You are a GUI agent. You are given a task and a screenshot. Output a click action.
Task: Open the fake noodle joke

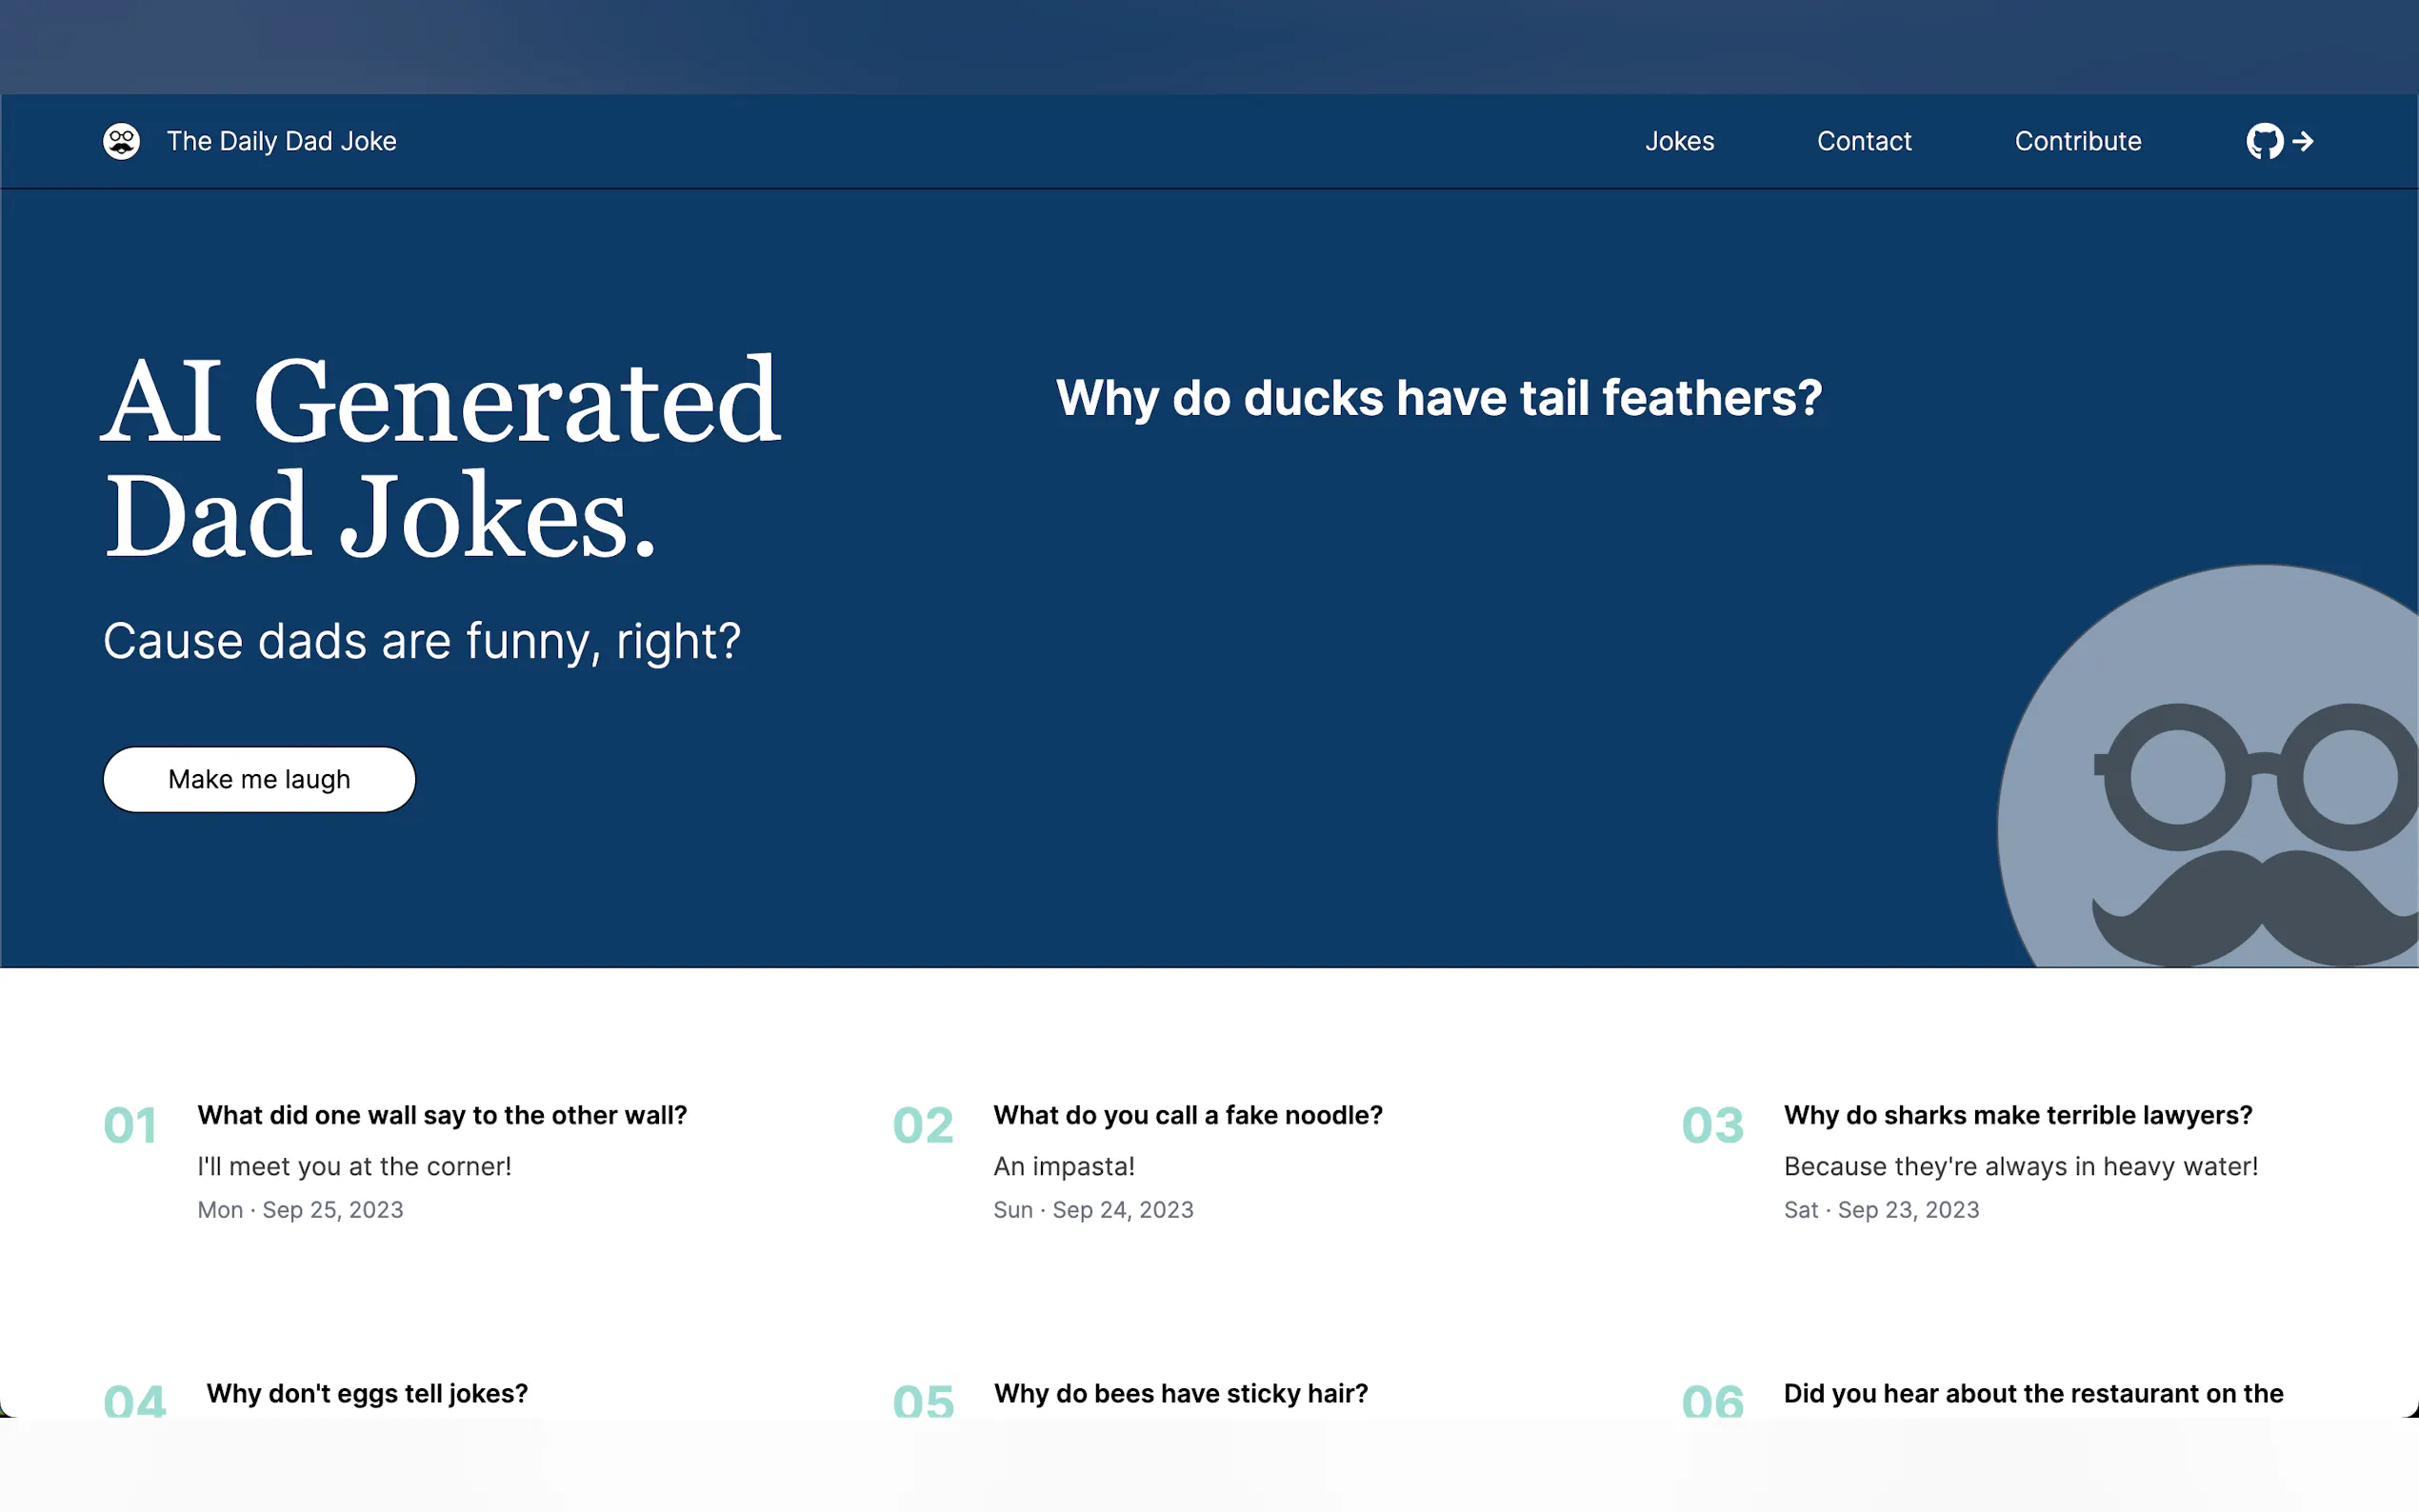[x=1187, y=1115]
